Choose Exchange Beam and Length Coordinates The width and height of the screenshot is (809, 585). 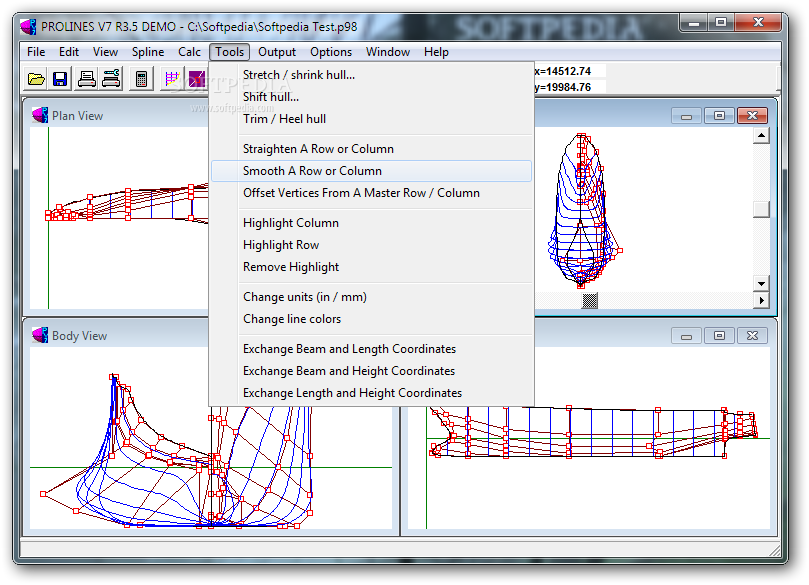[x=371, y=349]
